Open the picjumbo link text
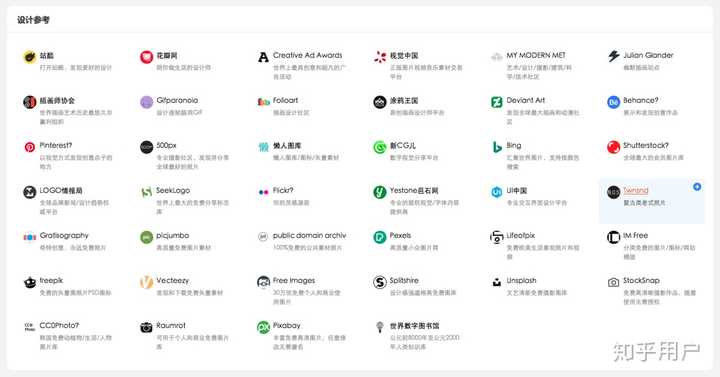Screen dimensions: 720x377 (172, 236)
